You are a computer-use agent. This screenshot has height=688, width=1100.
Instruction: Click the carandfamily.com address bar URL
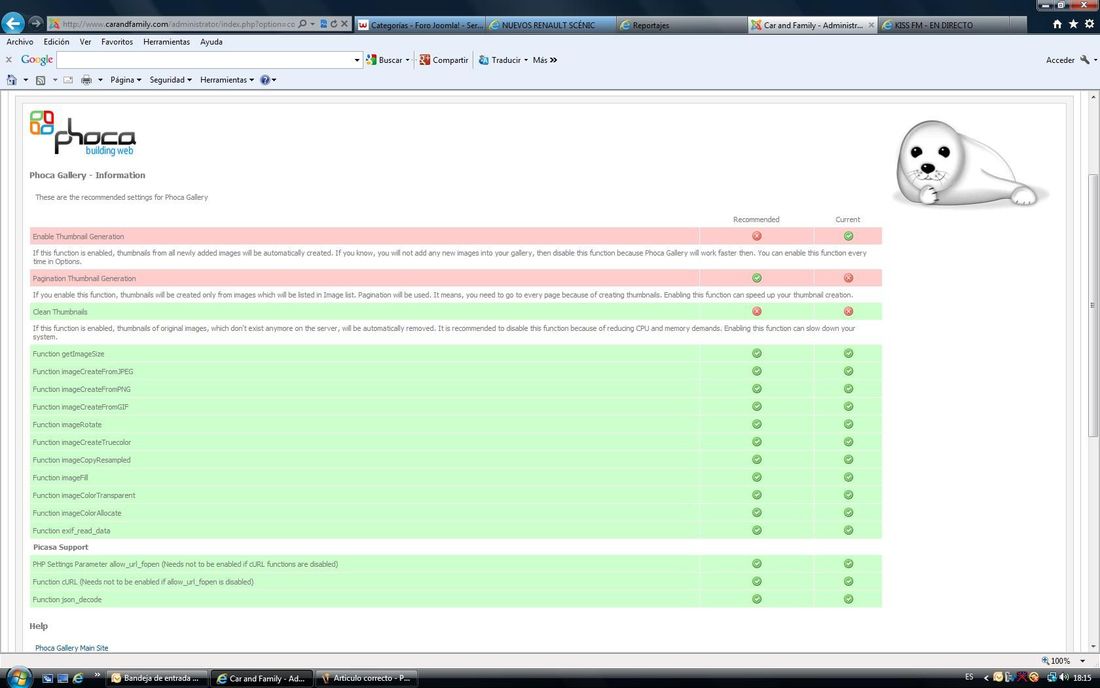177,24
